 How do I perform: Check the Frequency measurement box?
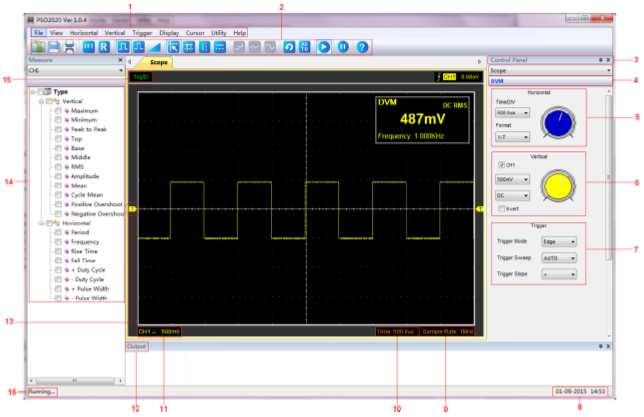tap(58, 242)
